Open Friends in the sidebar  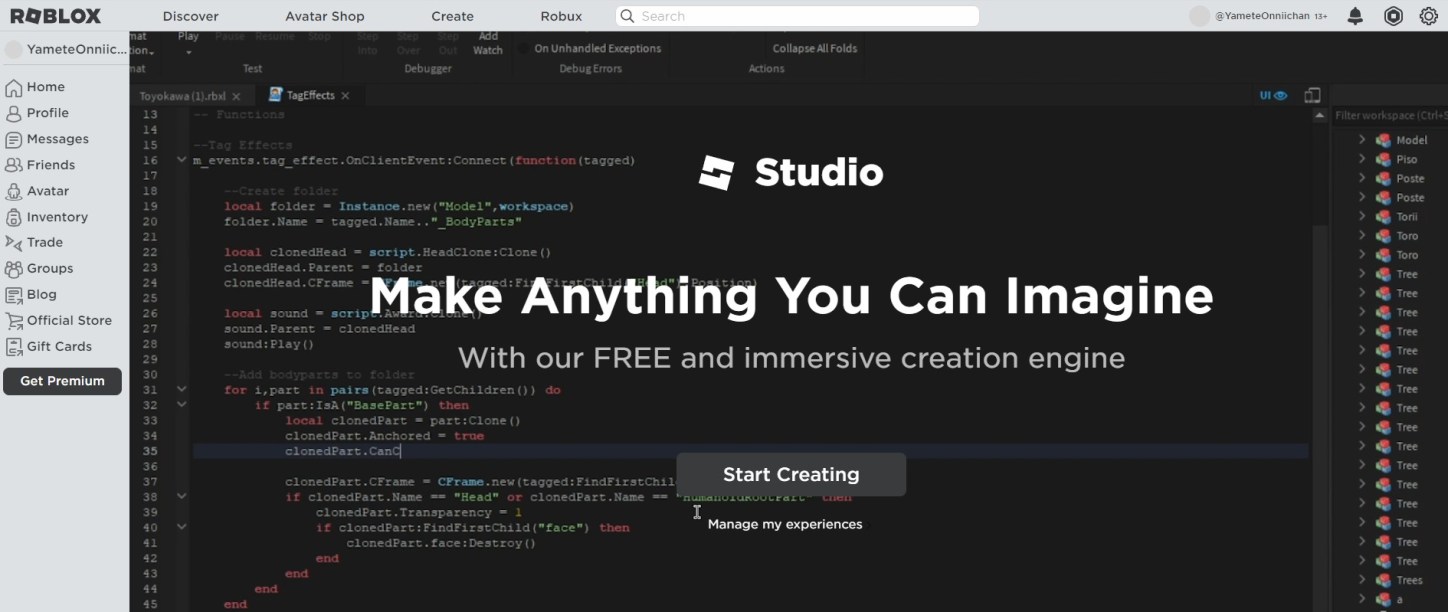50,165
